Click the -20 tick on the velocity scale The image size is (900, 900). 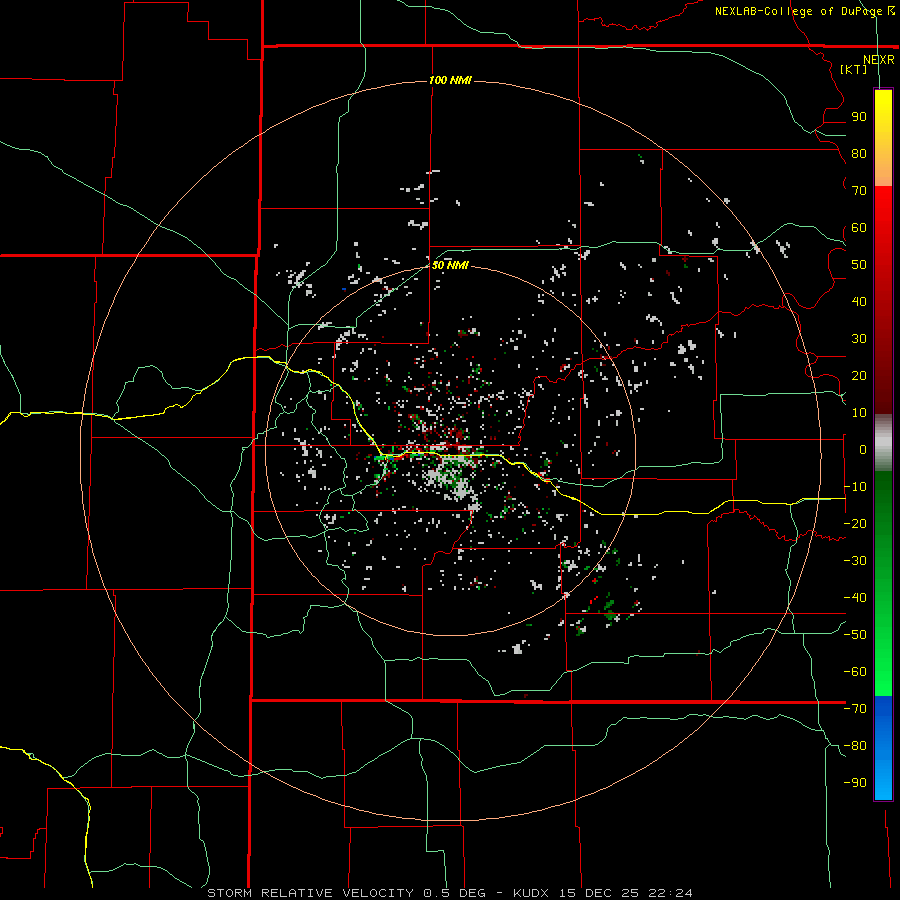(x=855, y=523)
